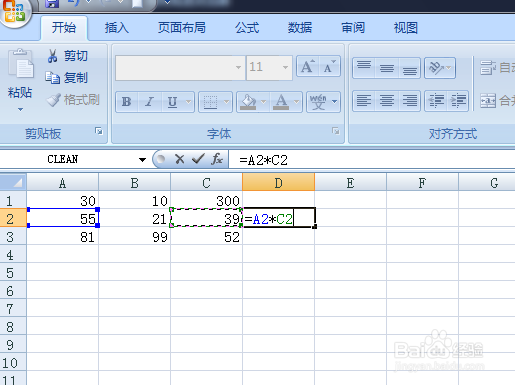Image resolution: width=515 pixels, height=385 pixels.
Task: Select column E header
Action: (350, 183)
